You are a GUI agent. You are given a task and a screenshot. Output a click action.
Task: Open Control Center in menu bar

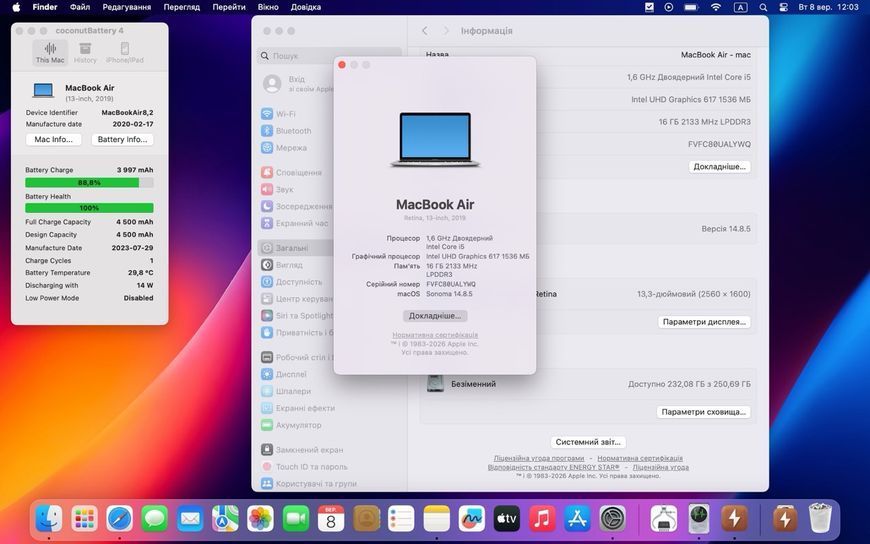(783, 7)
